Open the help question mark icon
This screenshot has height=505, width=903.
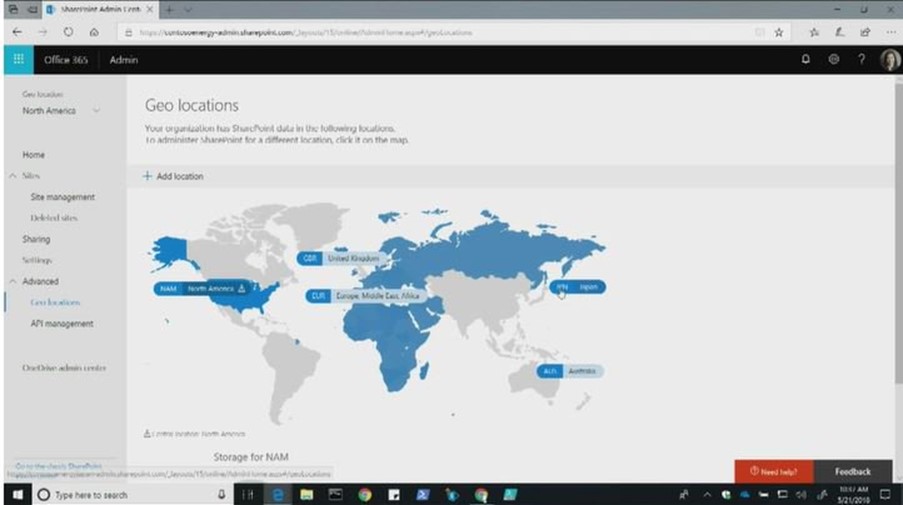[x=862, y=59]
